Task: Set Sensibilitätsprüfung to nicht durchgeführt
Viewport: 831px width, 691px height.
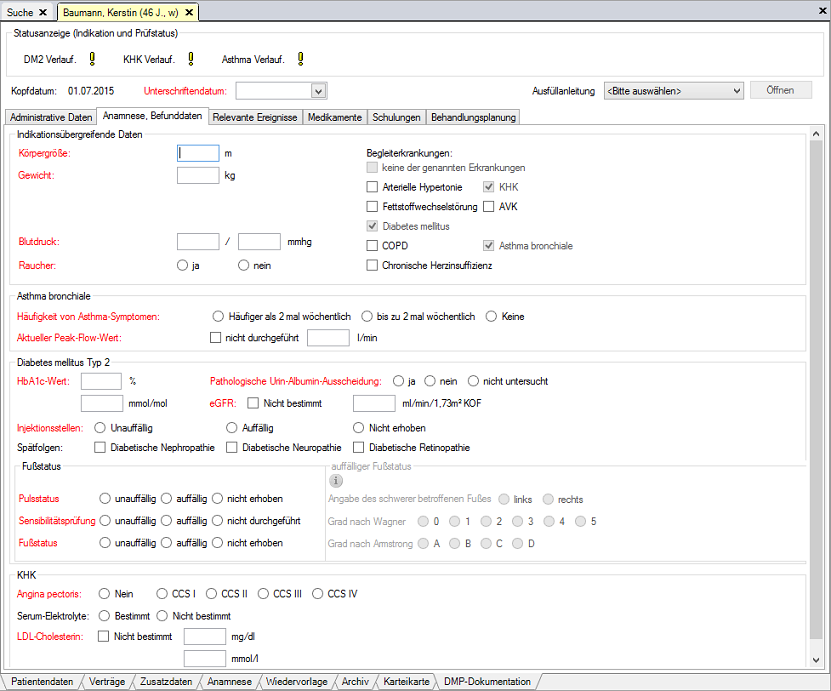Action: pyautogui.click(x=217, y=521)
